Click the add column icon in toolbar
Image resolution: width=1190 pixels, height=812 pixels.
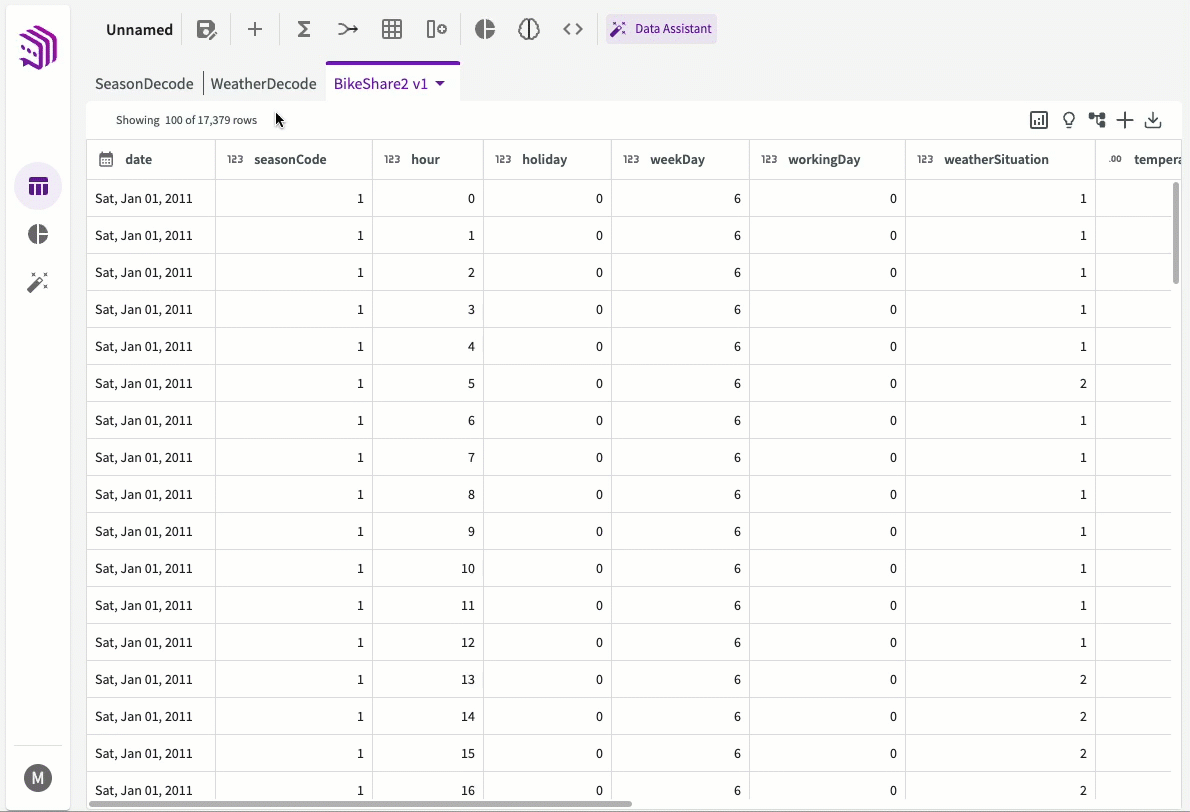click(436, 30)
